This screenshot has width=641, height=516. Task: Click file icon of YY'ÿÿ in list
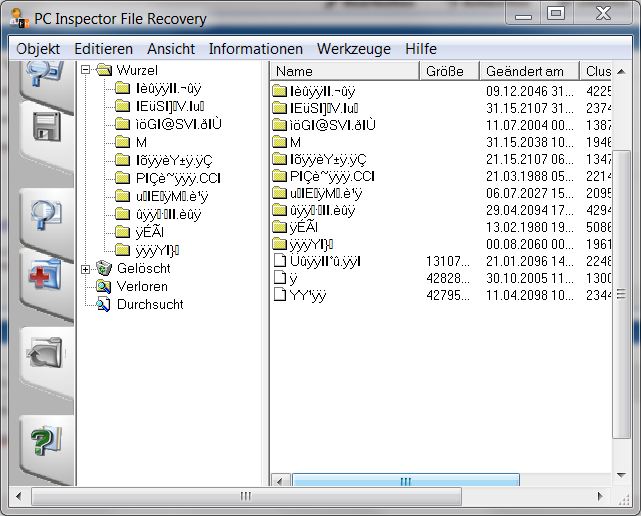(x=280, y=294)
